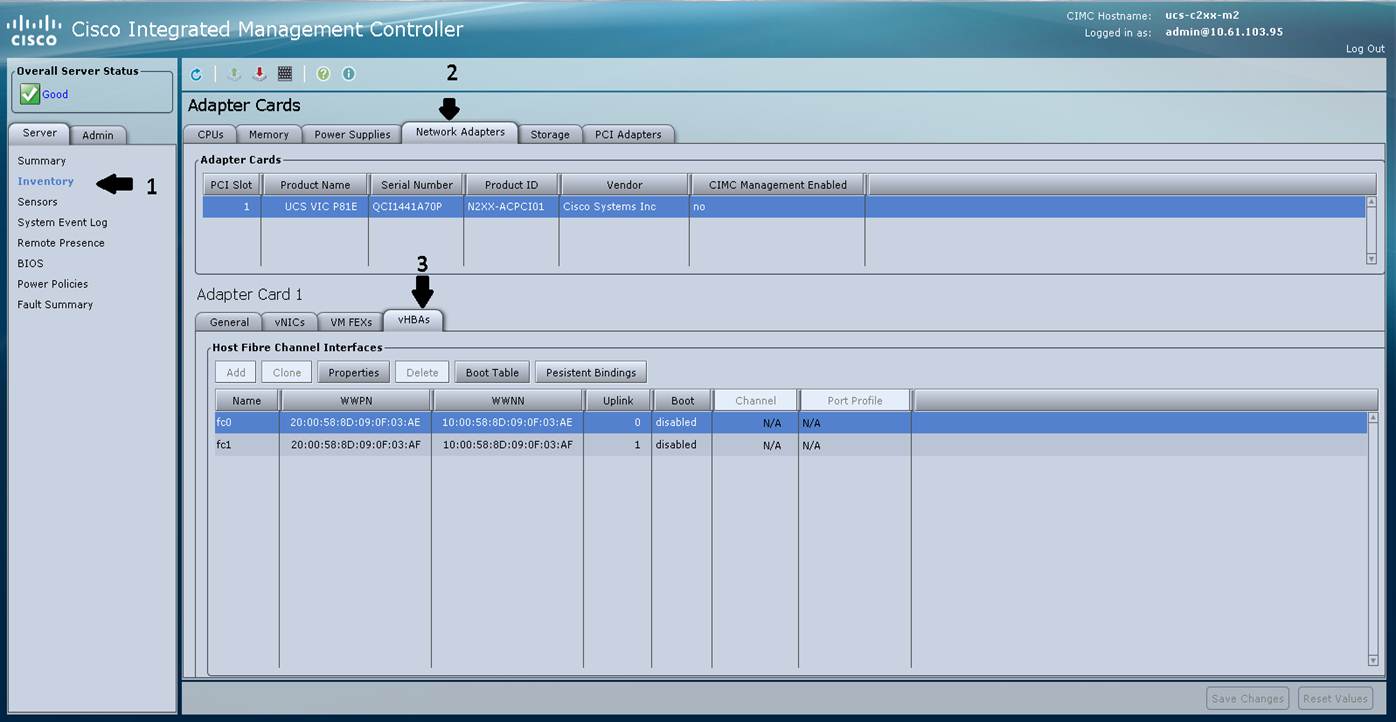The image size is (1396, 722).
Task: Click the Refresh toolbar icon
Action: 196,74
